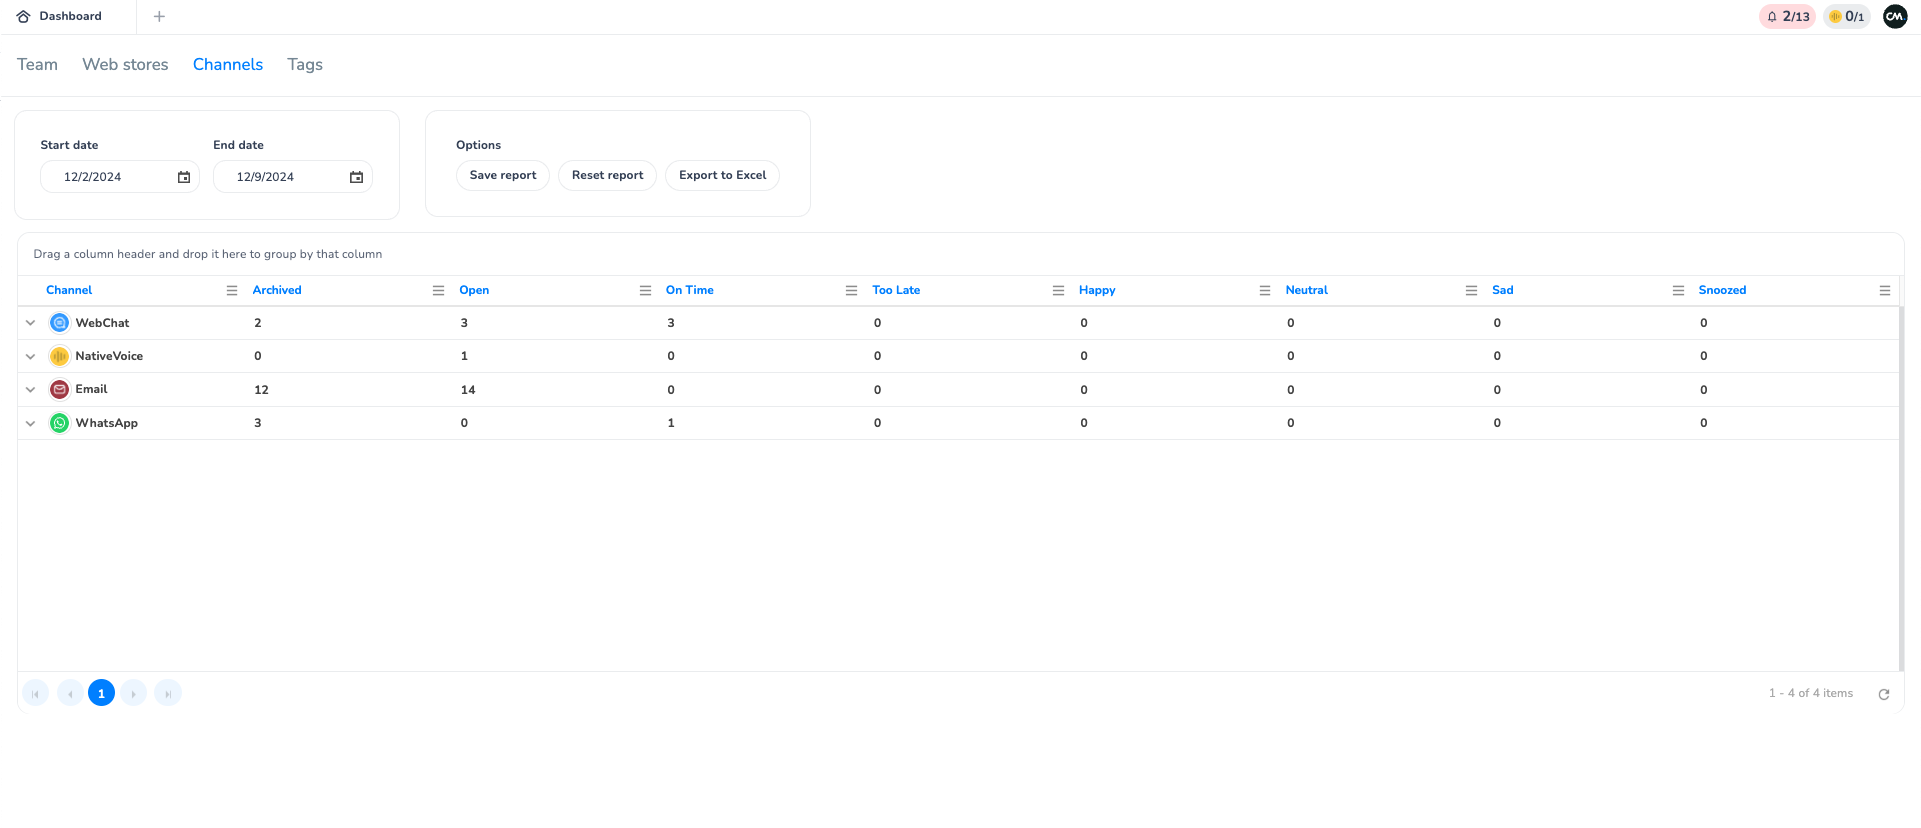Image resolution: width=1921 pixels, height=828 pixels.
Task: Sort by the On Time column header
Action: [690, 290]
